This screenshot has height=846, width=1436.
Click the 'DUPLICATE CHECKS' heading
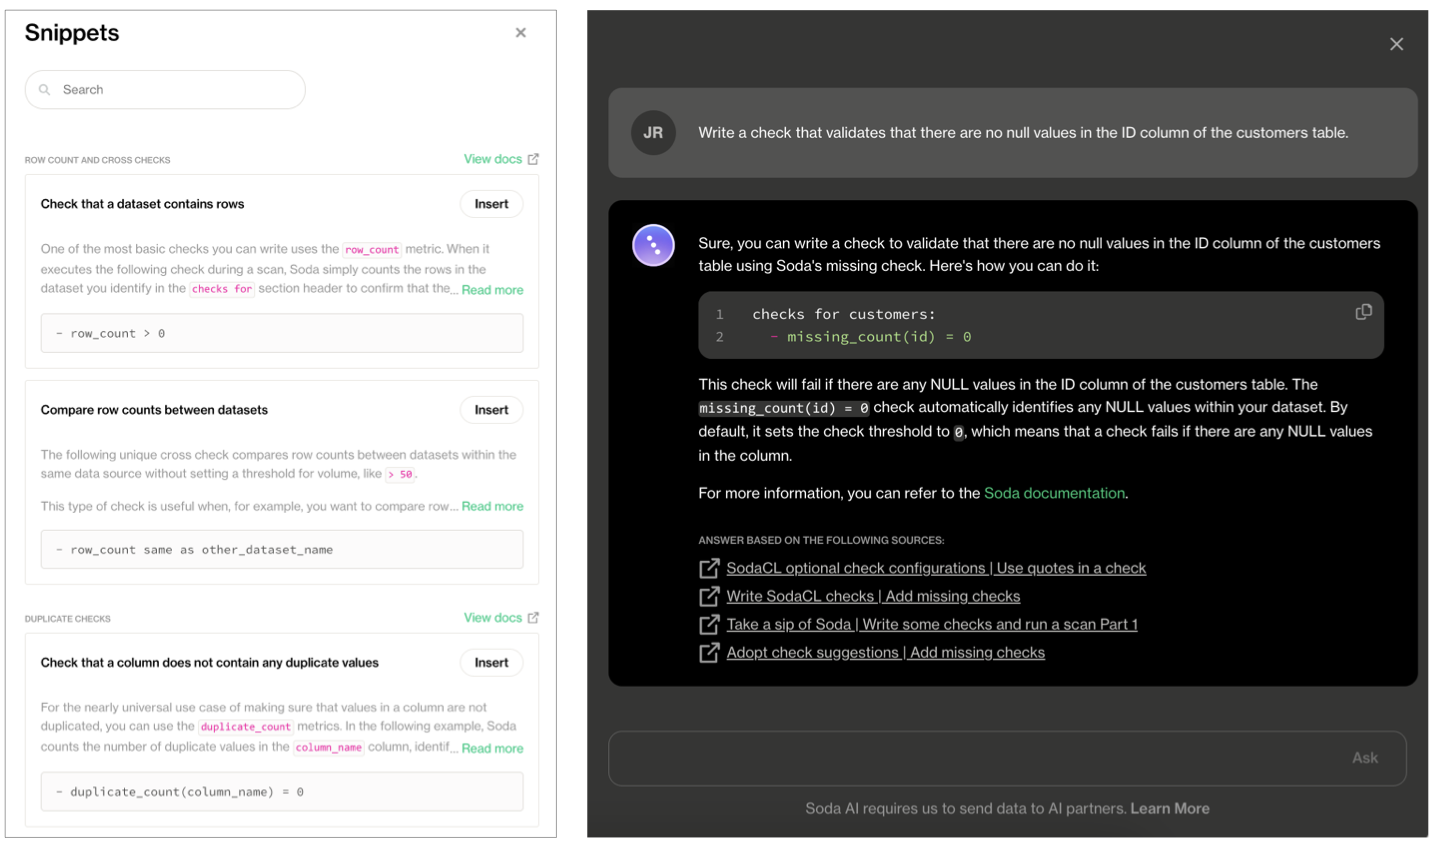67,619
